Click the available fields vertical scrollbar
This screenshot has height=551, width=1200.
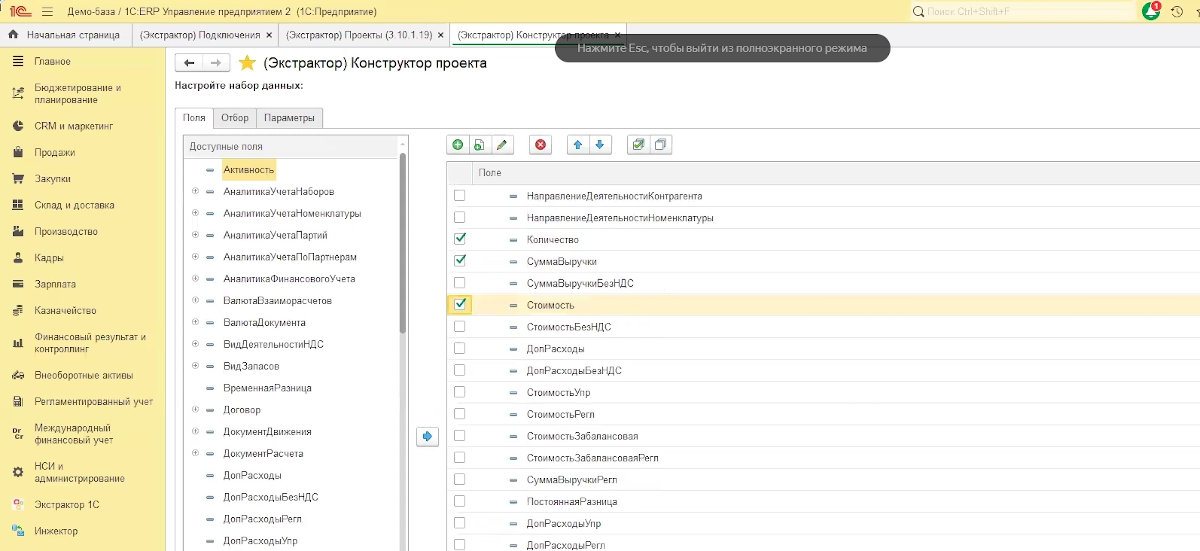404,245
